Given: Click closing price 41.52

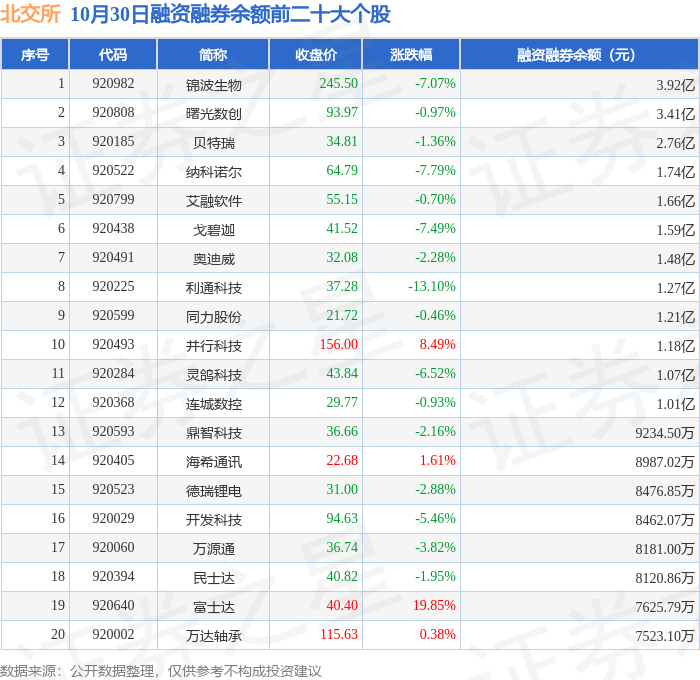Looking at the screenshot, I should coord(342,229).
